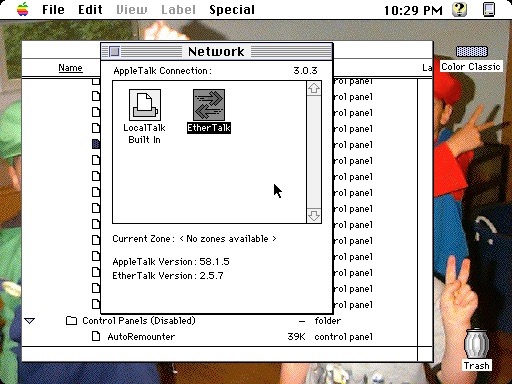Open the Special menu
This screenshot has height=384, width=512.
(232, 9)
